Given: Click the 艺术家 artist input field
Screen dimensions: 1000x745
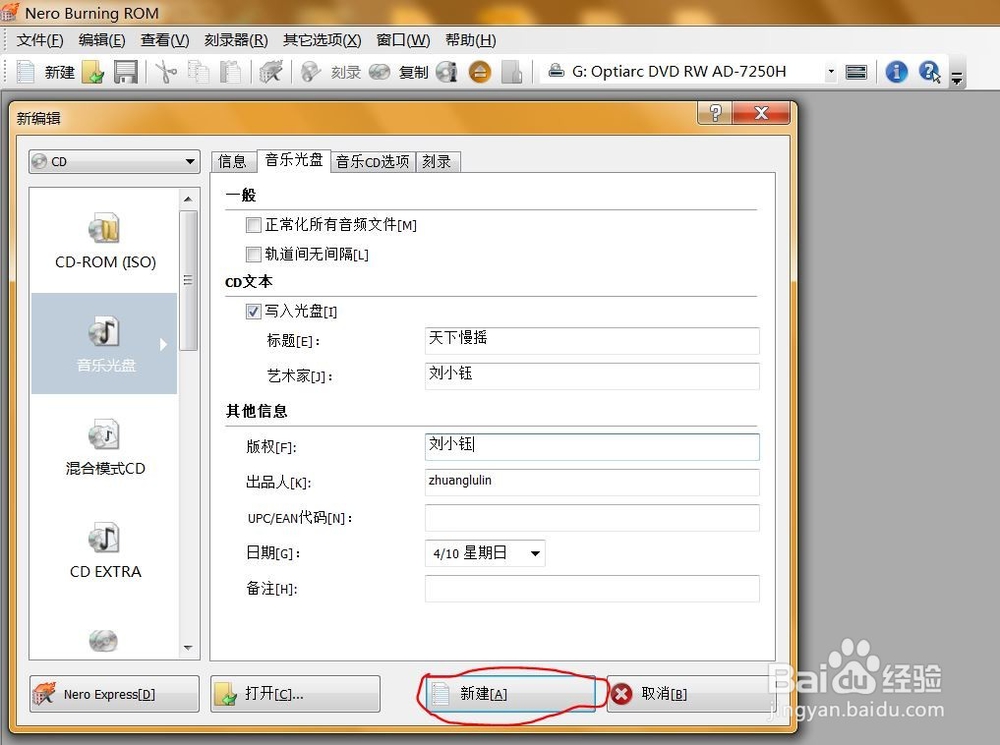Looking at the screenshot, I should point(592,376).
